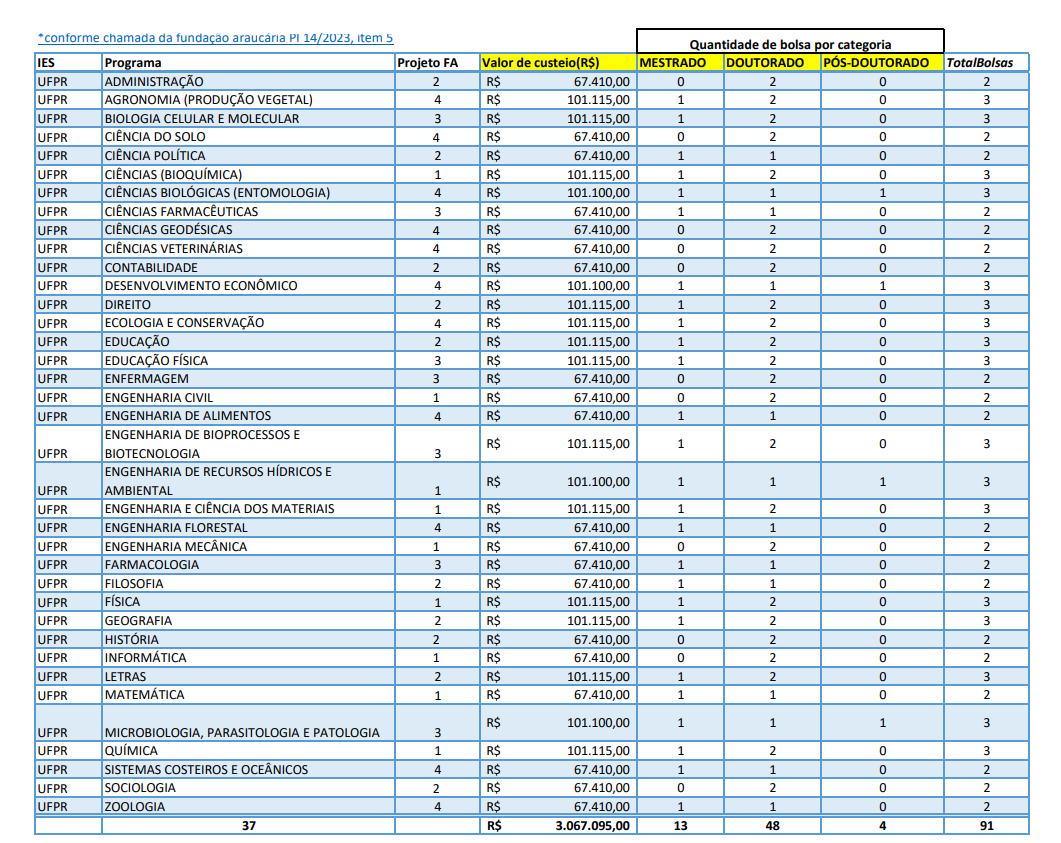Click the ZOOLOGIA cell
The width and height of the screenshot is (1061, 843).
(x=248, y=806)
